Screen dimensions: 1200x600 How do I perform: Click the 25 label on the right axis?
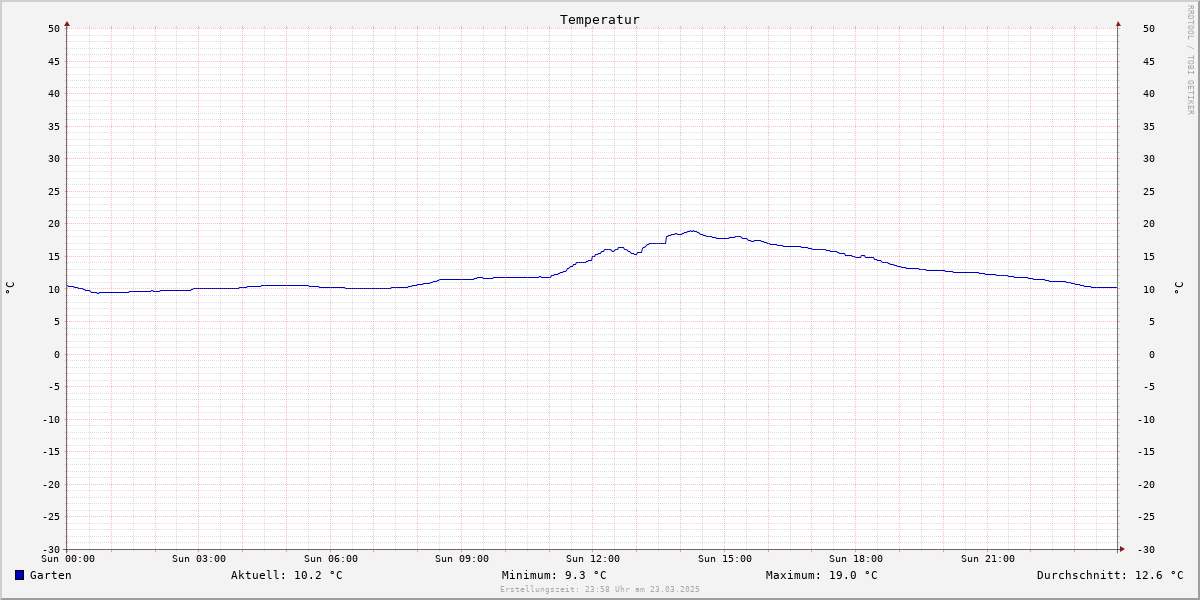1149,191
